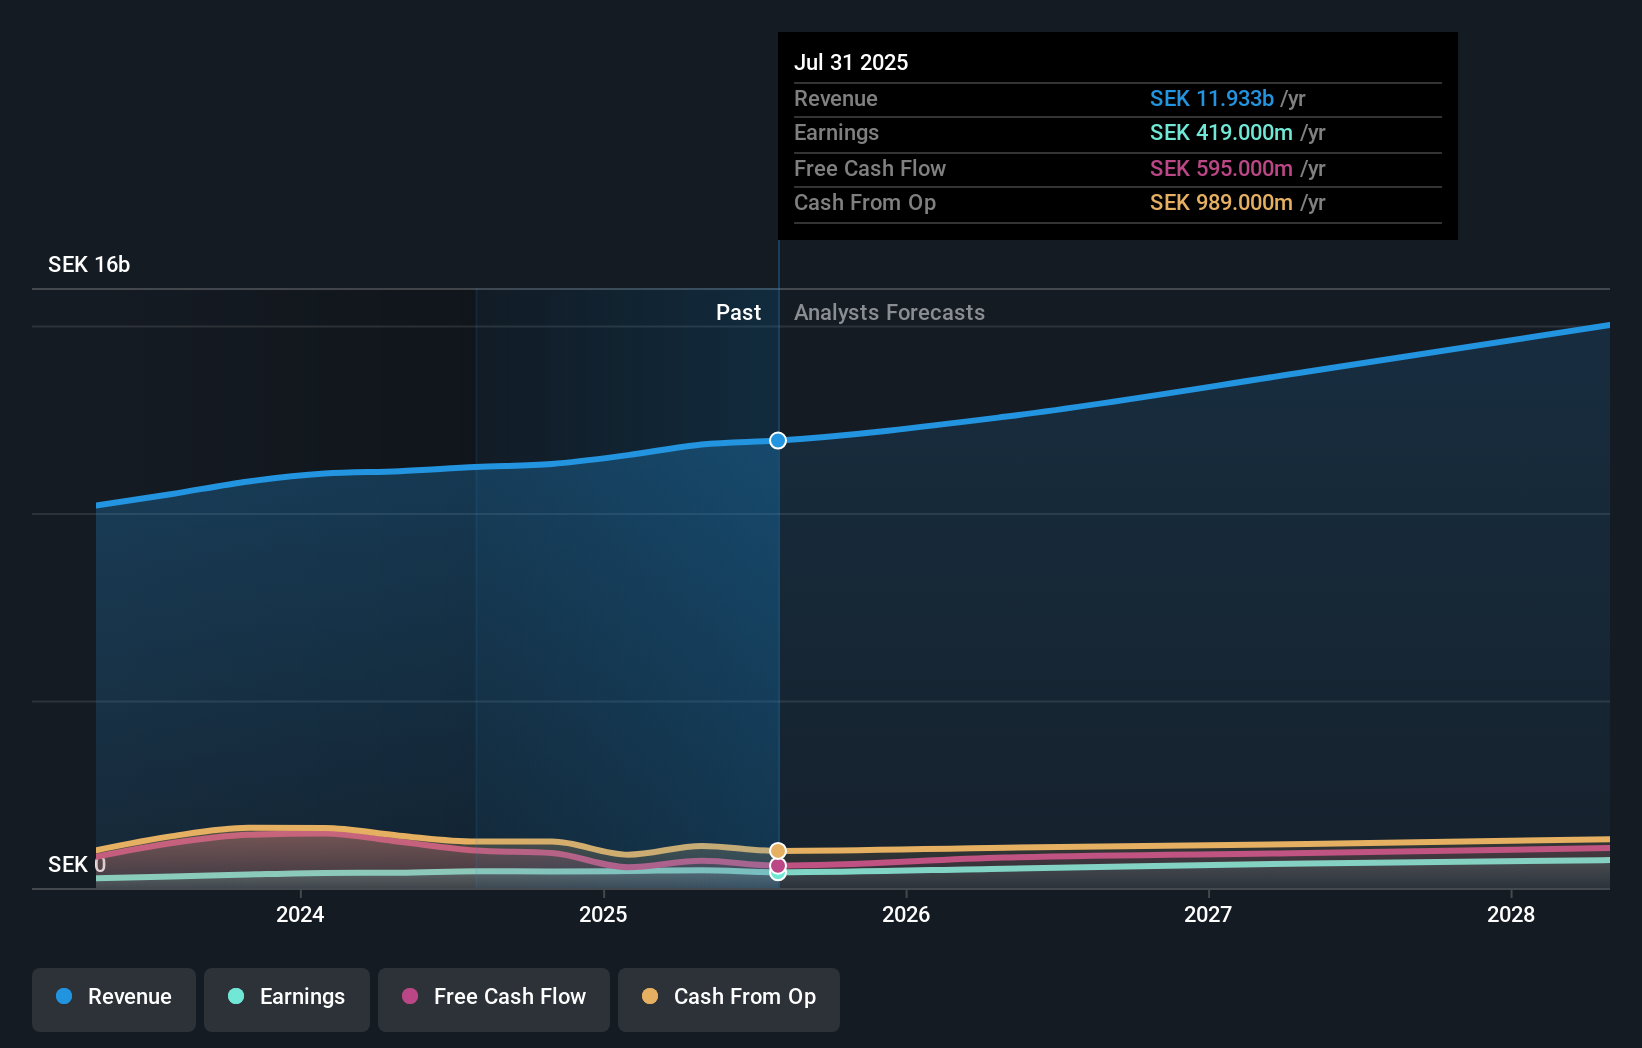Click the teal Earnings legend dot
1642x1048 pixels.
coord(235,996)
